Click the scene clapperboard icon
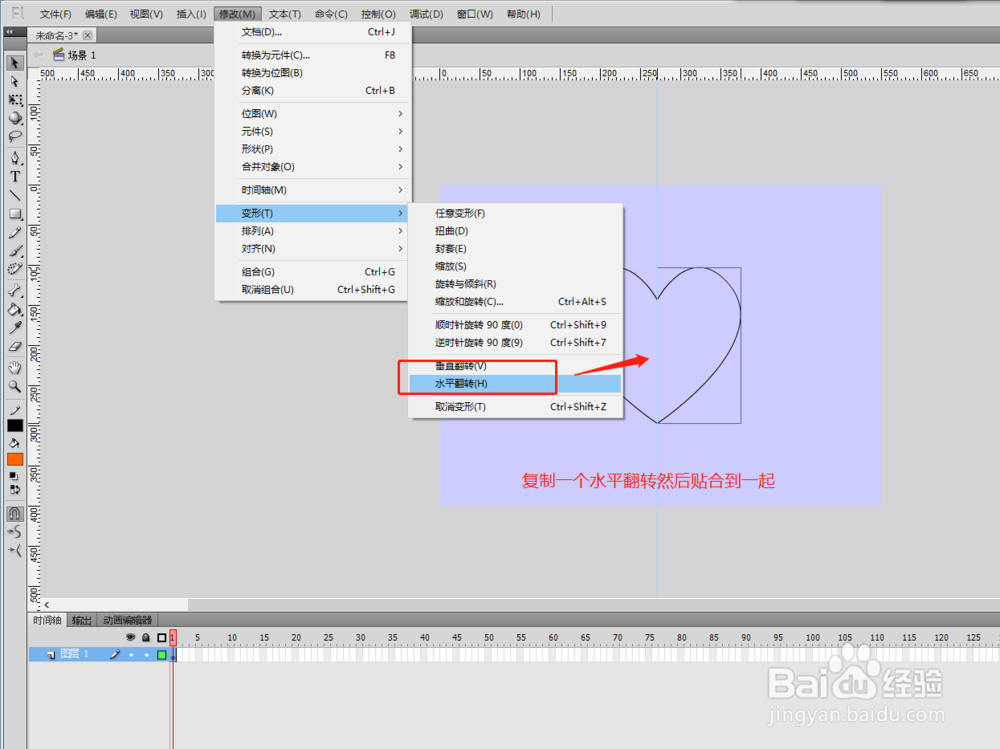Screen dimensions: 1000x749 point(58,54)
